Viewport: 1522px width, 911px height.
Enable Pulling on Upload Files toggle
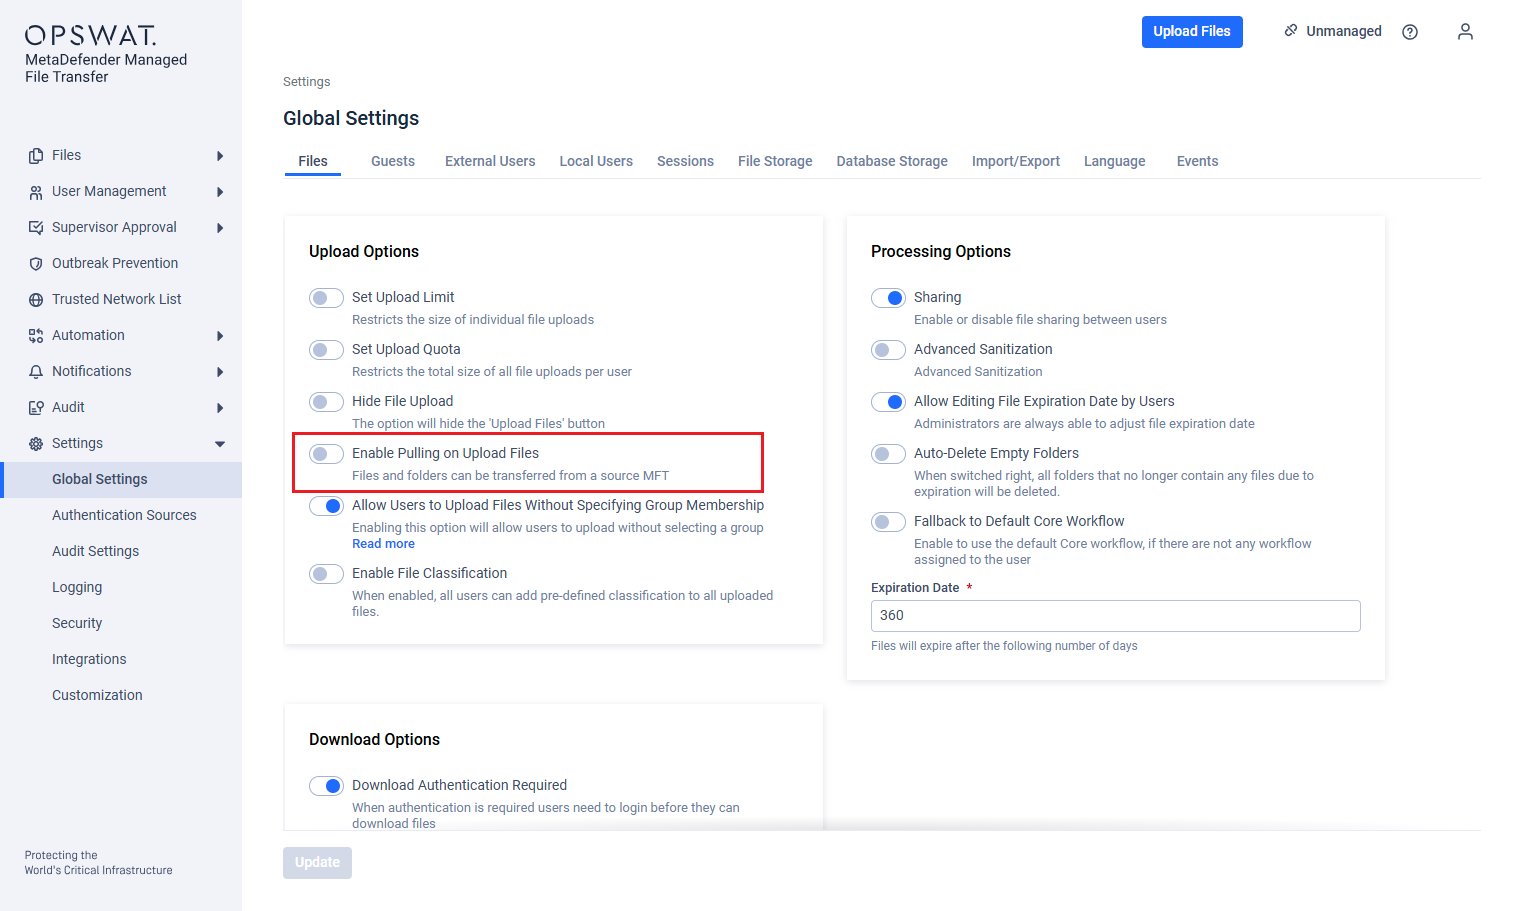pyautogui.click(x=326, y=454)
